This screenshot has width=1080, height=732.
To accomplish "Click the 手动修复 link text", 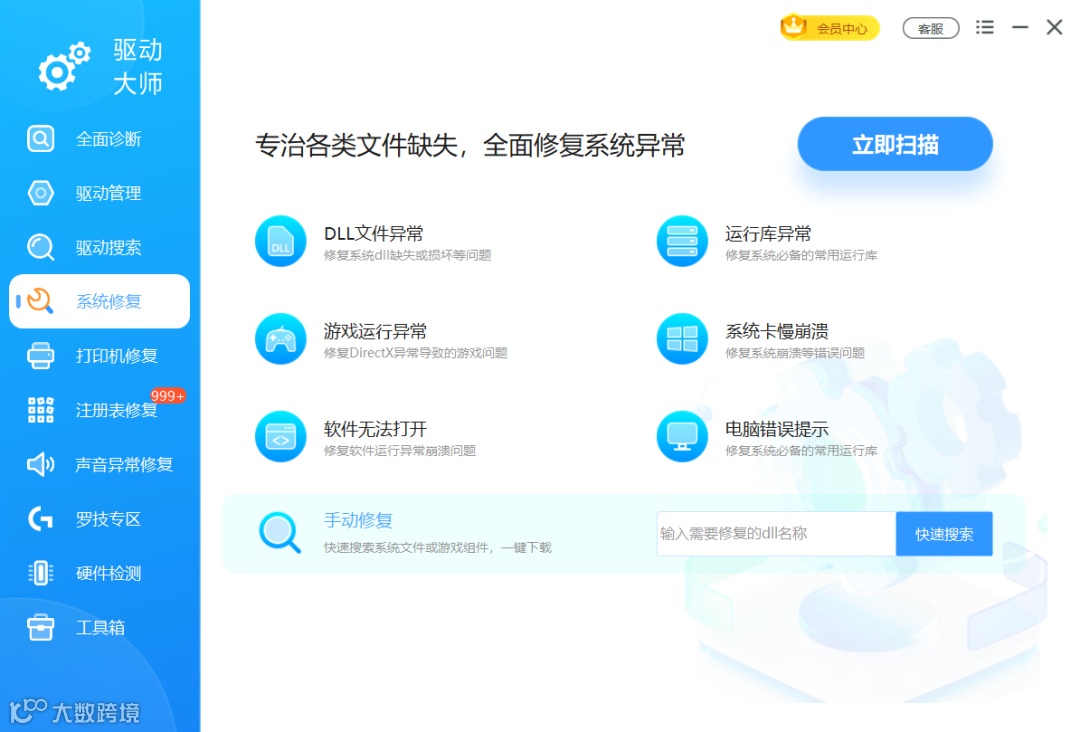I will pyautogui.click(x=358, y=520).
